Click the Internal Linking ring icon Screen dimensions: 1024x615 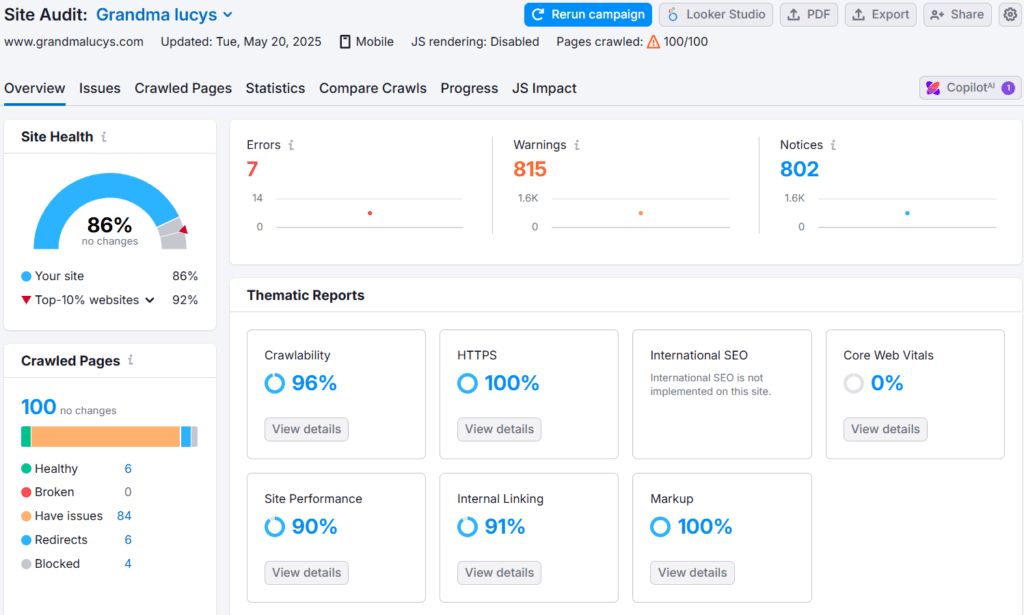pos(467,527)
